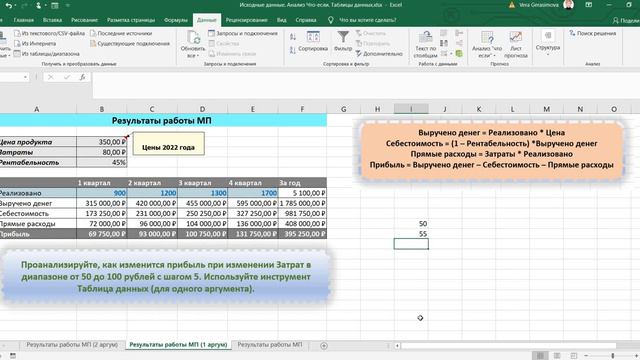Select cell with product price 350,00 ₽
This screenshot has height=360, width=640.
coord(102,142)
